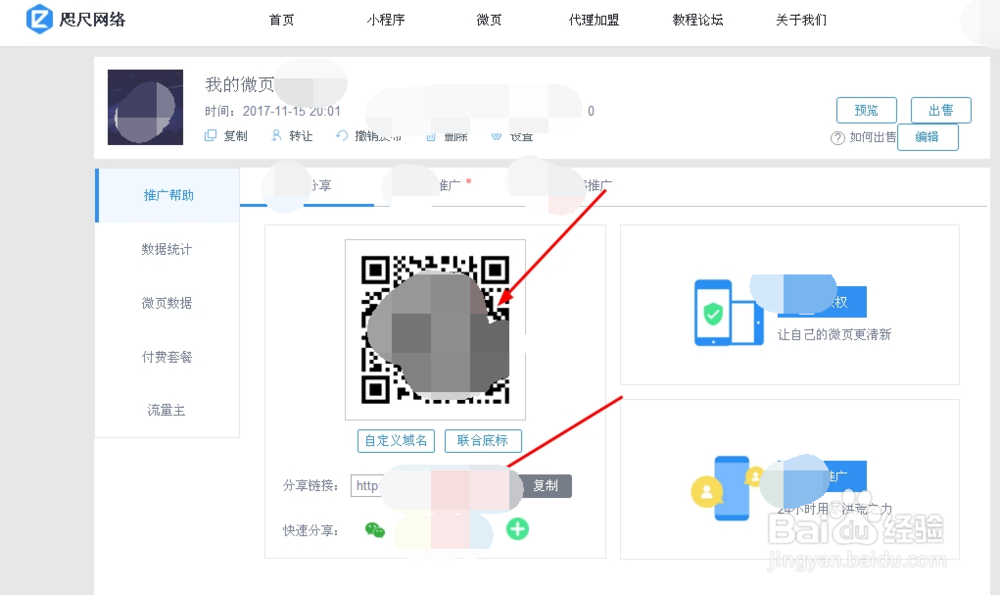Open the 教程论坛 menu item
Screen dimensions: 1000x595
(x=697, y=18)
